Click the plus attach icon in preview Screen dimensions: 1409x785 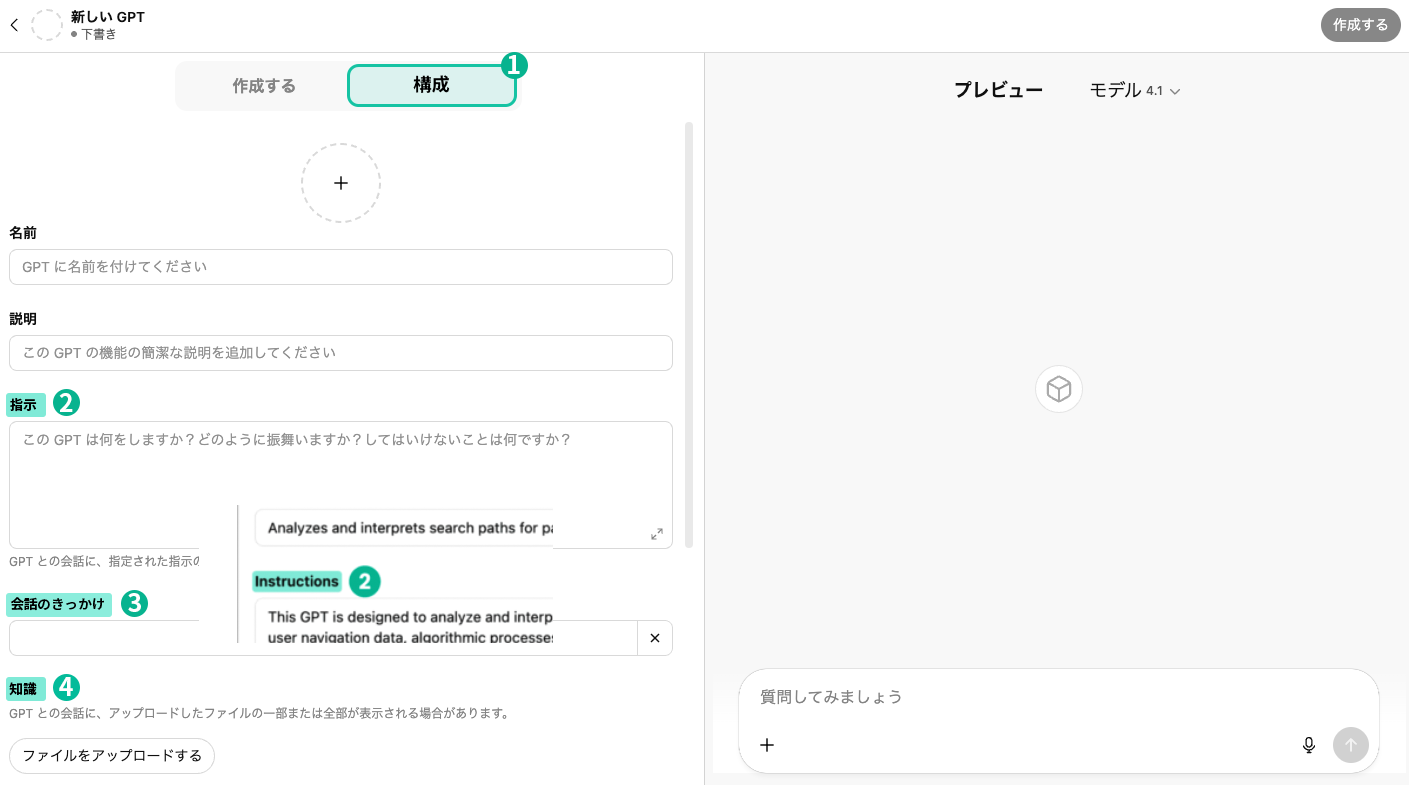click(767, 745)
